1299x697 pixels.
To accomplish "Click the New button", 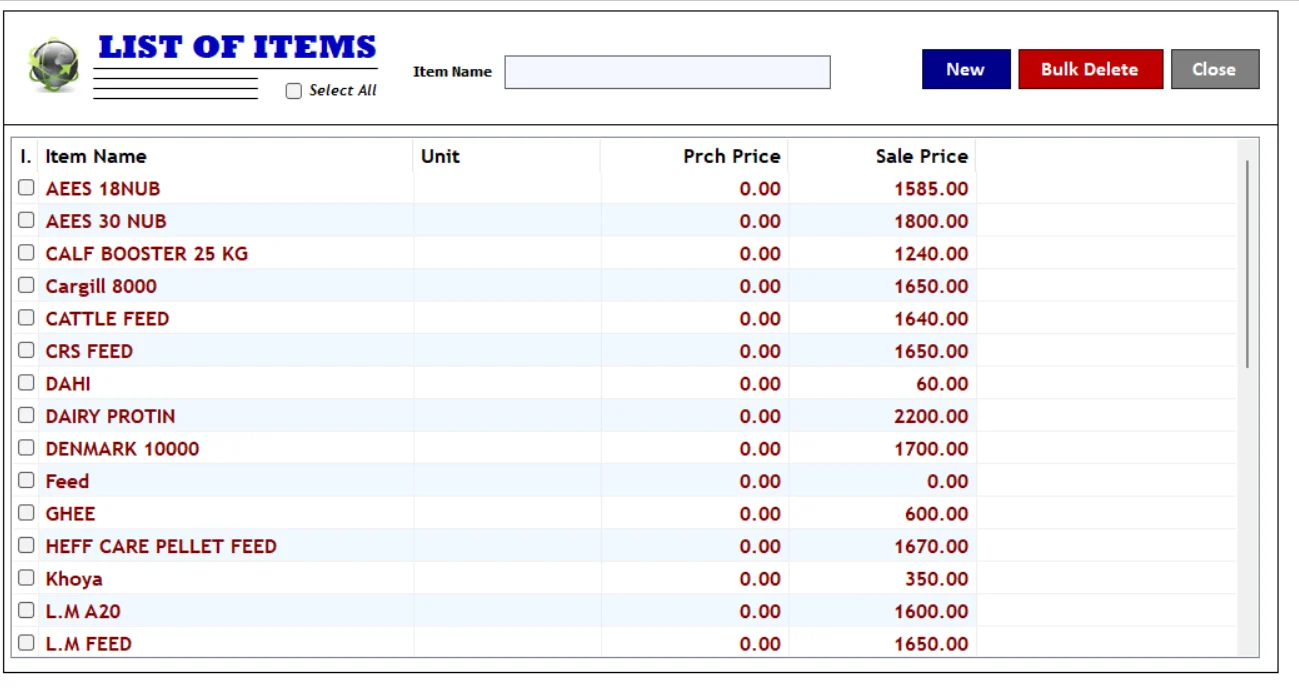I will point(966,69).
